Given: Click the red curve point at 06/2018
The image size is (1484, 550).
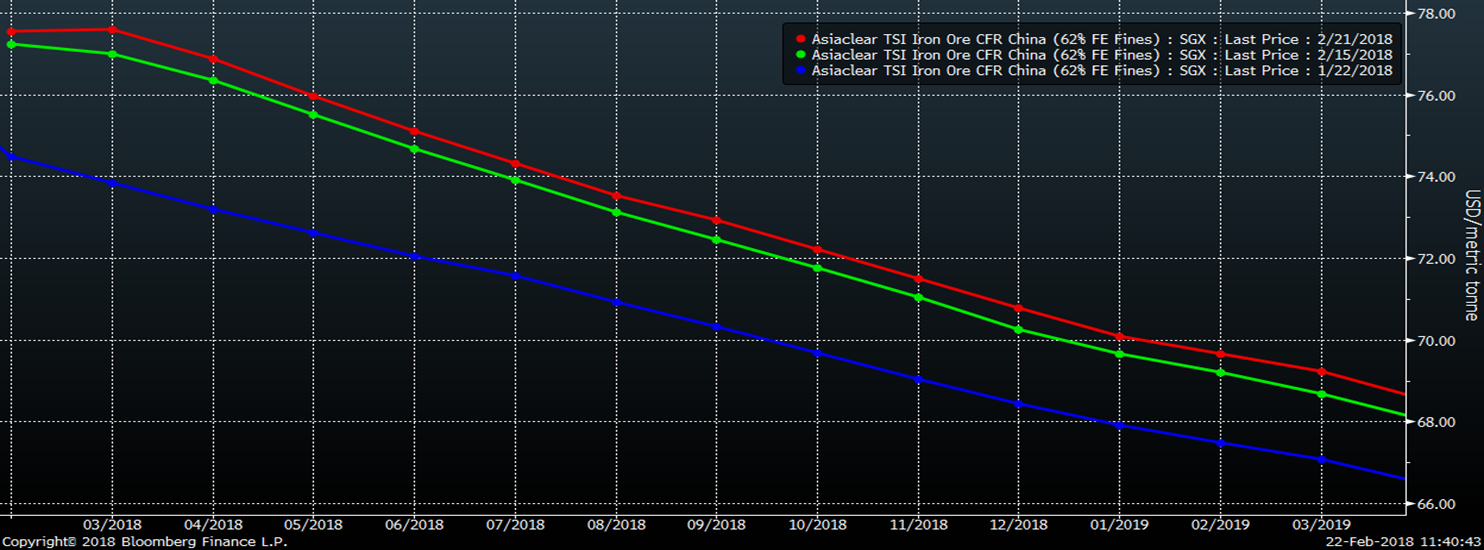Looking at the screenshot, I should point(414,131).
